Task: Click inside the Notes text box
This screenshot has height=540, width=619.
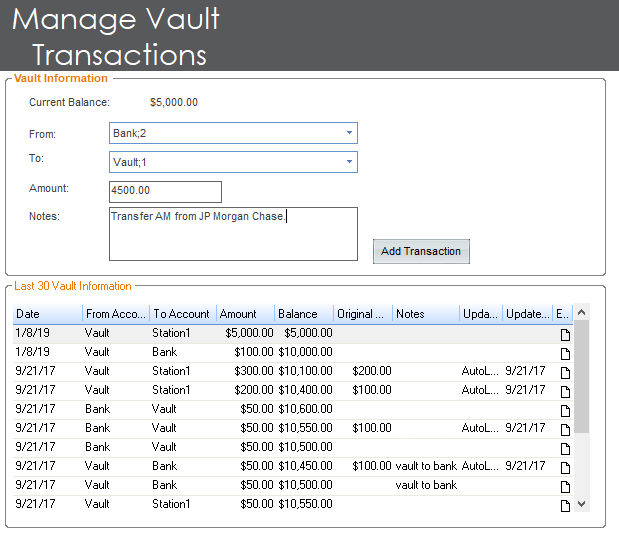Action: [232, 234]
